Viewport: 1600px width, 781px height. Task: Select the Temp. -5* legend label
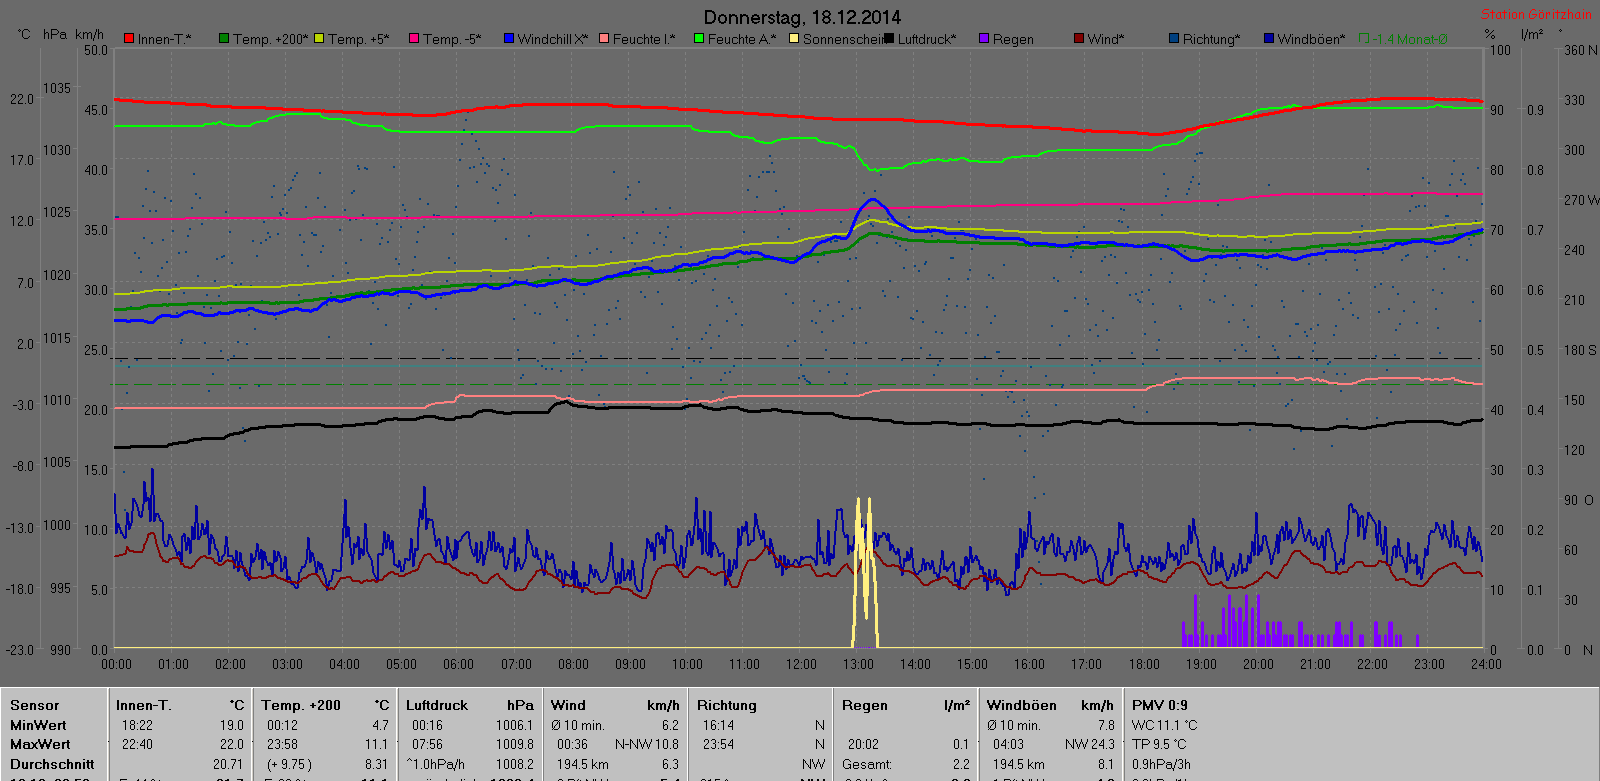(x=452, y=39)
